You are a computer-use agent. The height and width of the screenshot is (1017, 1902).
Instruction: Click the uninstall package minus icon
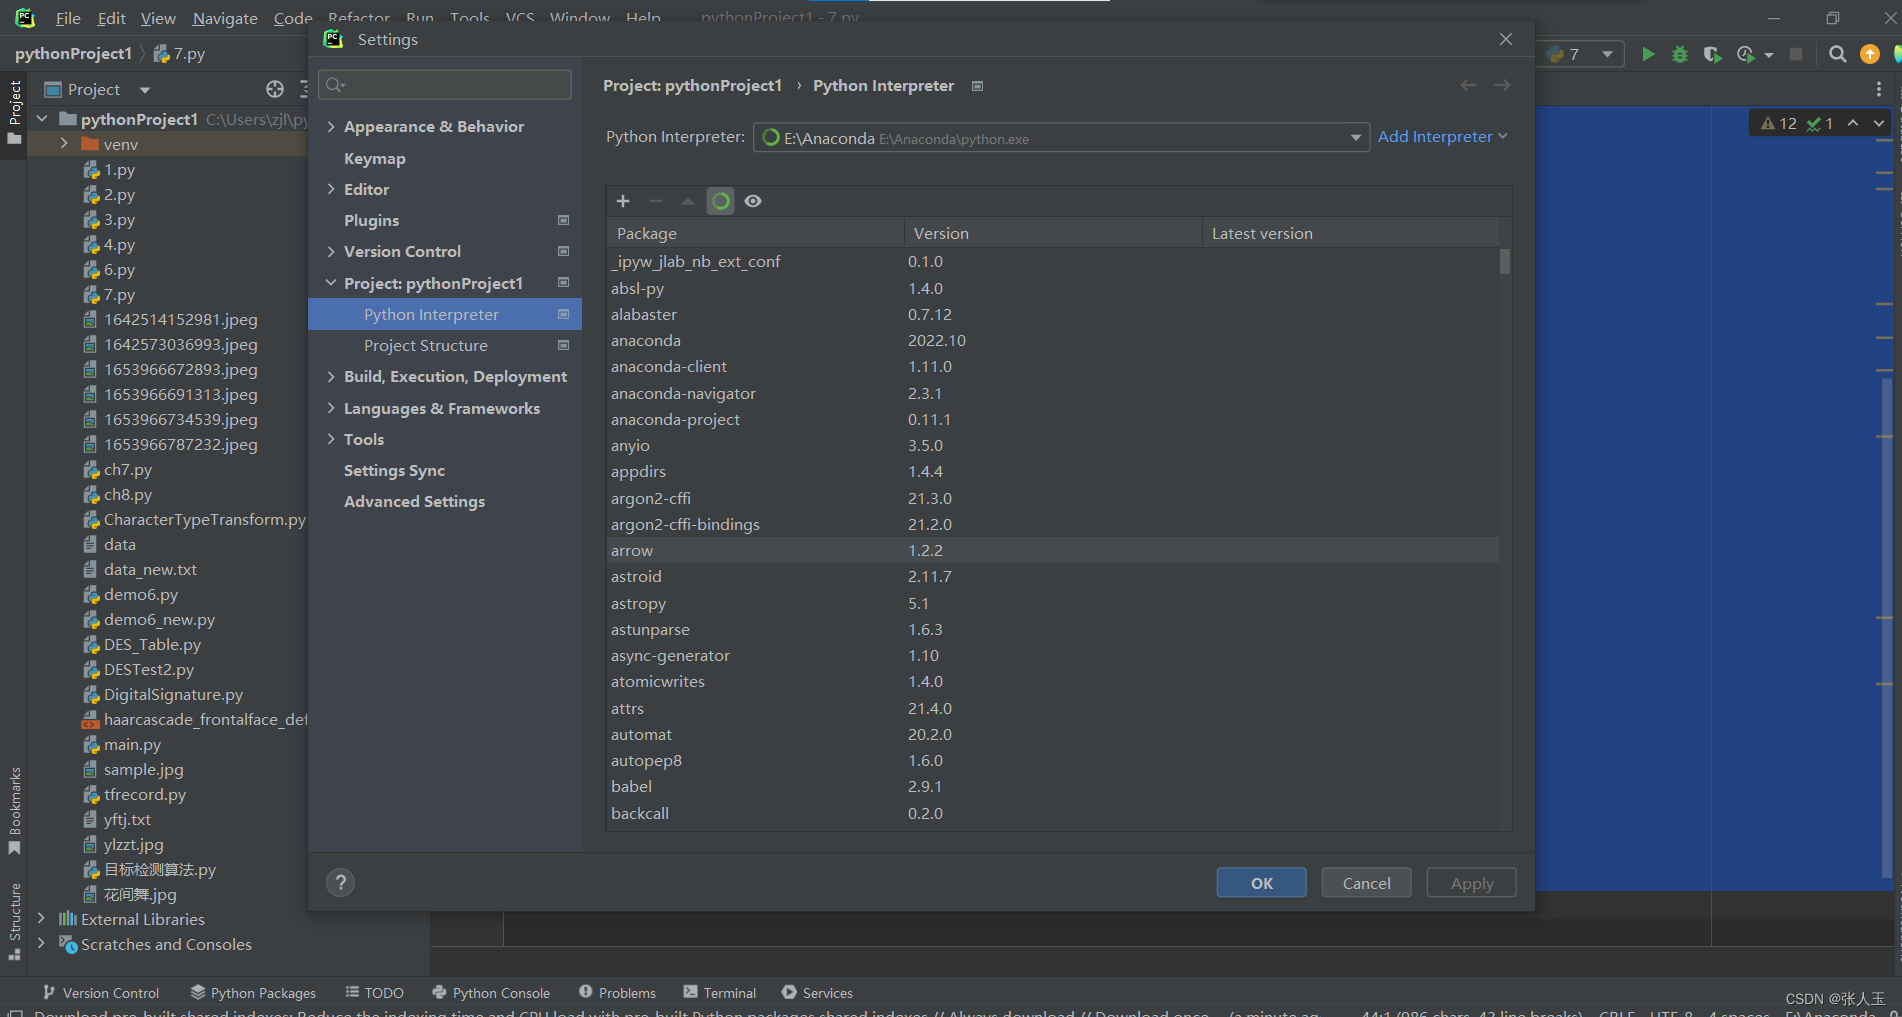pyautogui.click(x=656, y=201)
